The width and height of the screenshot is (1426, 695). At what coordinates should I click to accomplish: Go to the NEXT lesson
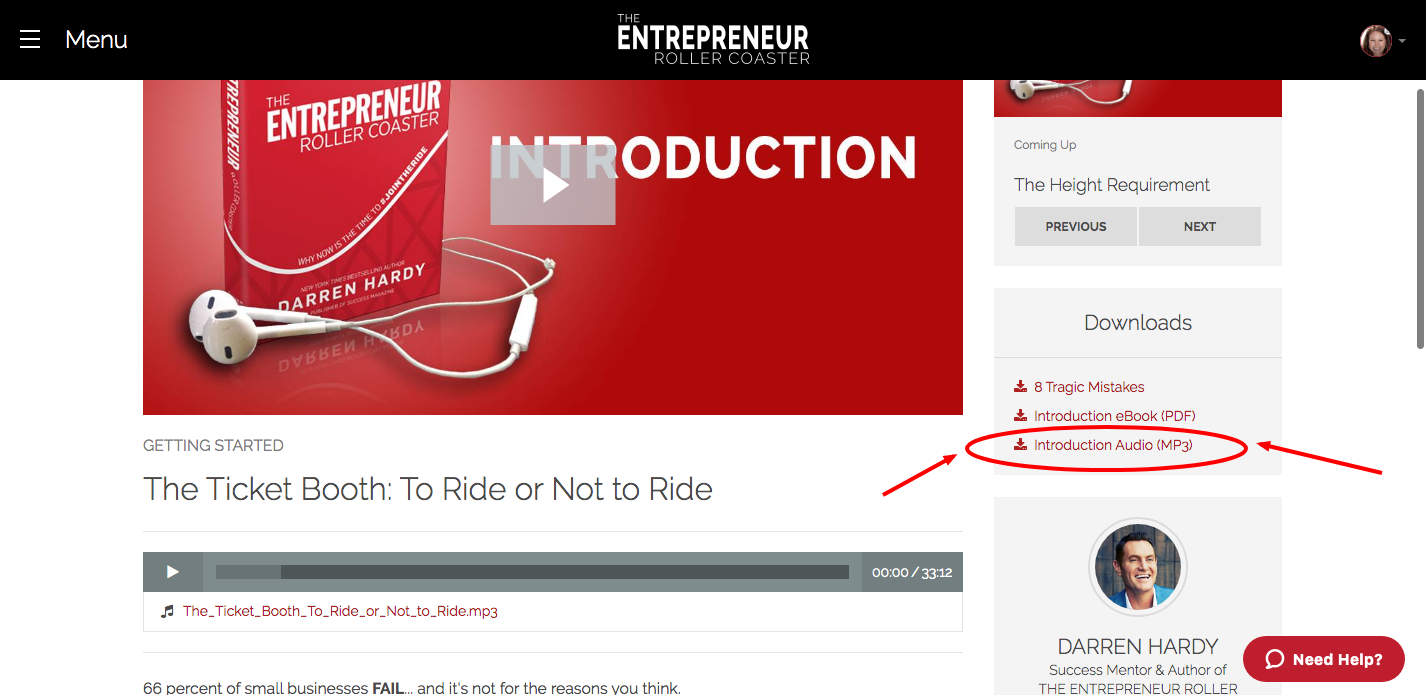click(1199, 227)
